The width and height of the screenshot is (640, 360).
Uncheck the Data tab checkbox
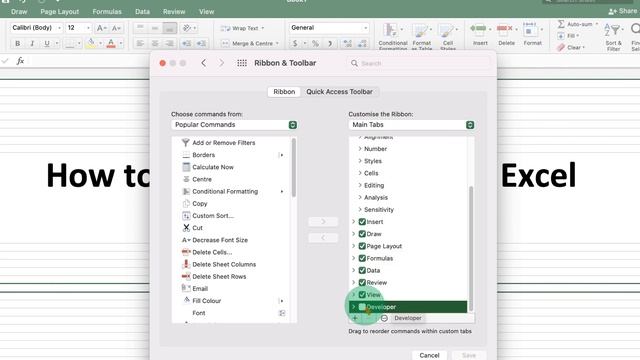[x=362, y=270]
